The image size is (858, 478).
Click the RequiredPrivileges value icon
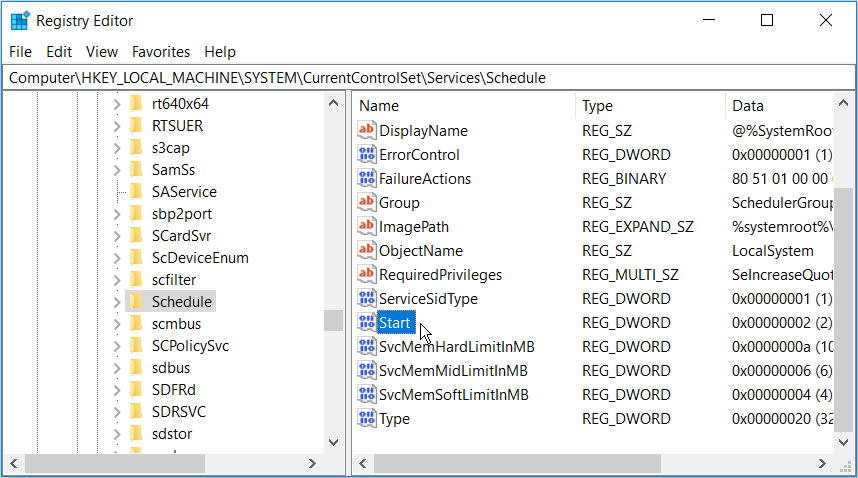pyautogui.click(x=366, y=275)
